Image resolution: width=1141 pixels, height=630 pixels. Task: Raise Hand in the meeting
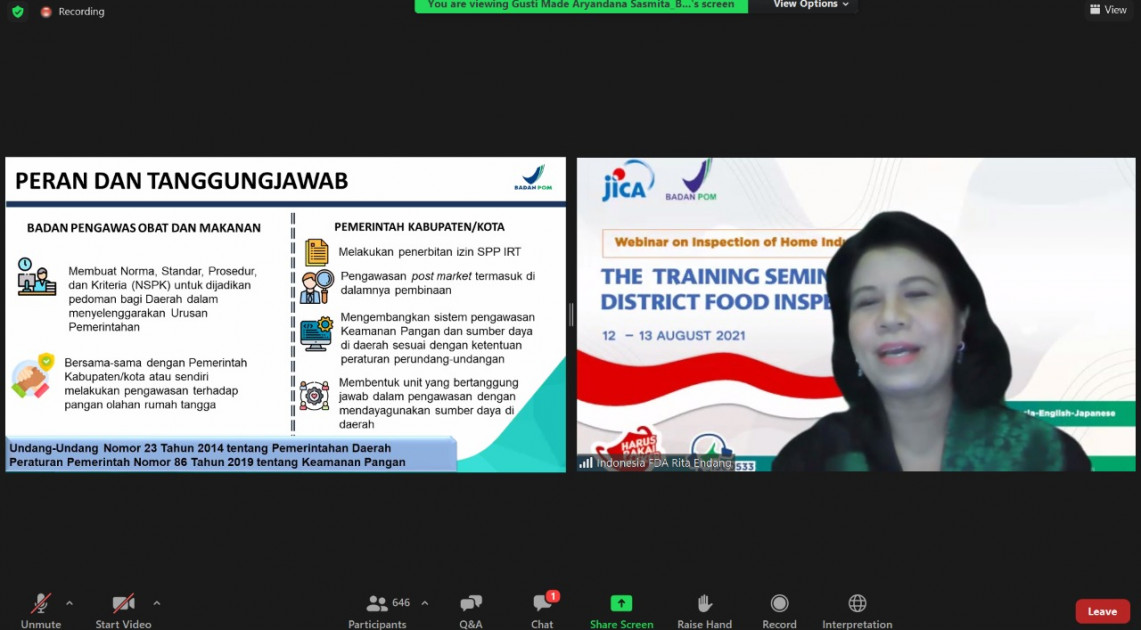click(x=704, y=610)
